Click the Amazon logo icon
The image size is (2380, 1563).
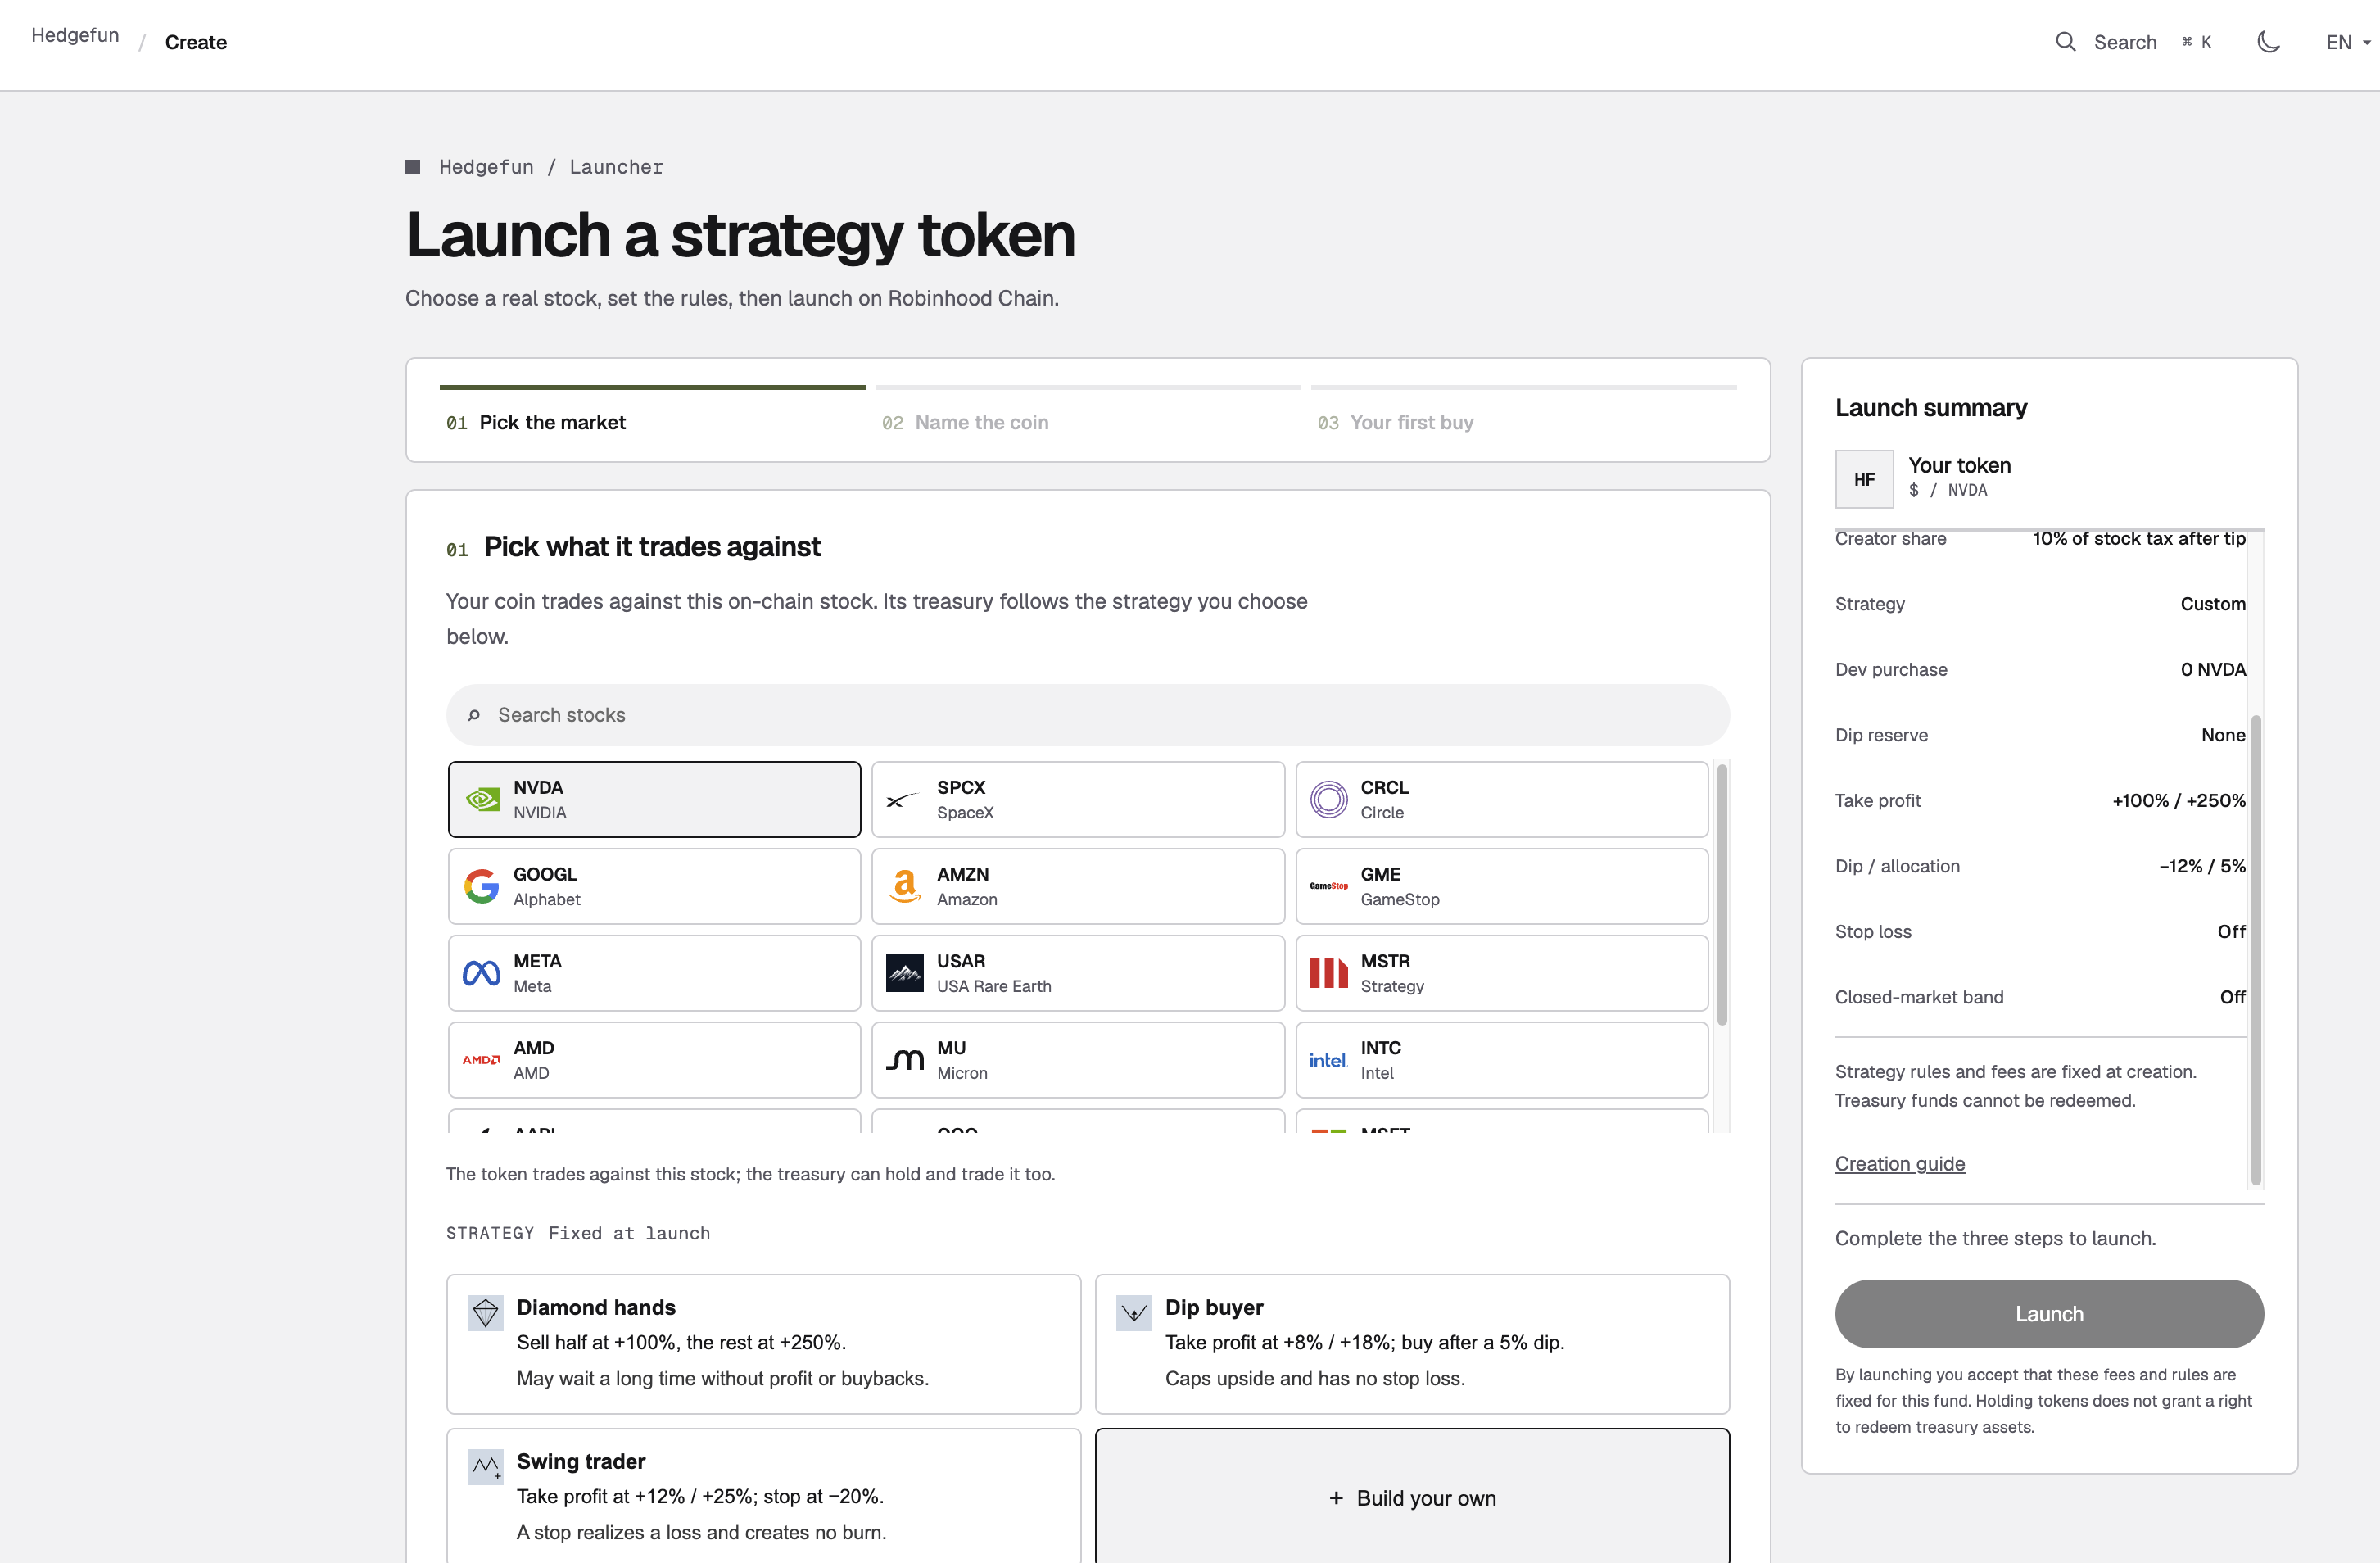pos(905,886)
